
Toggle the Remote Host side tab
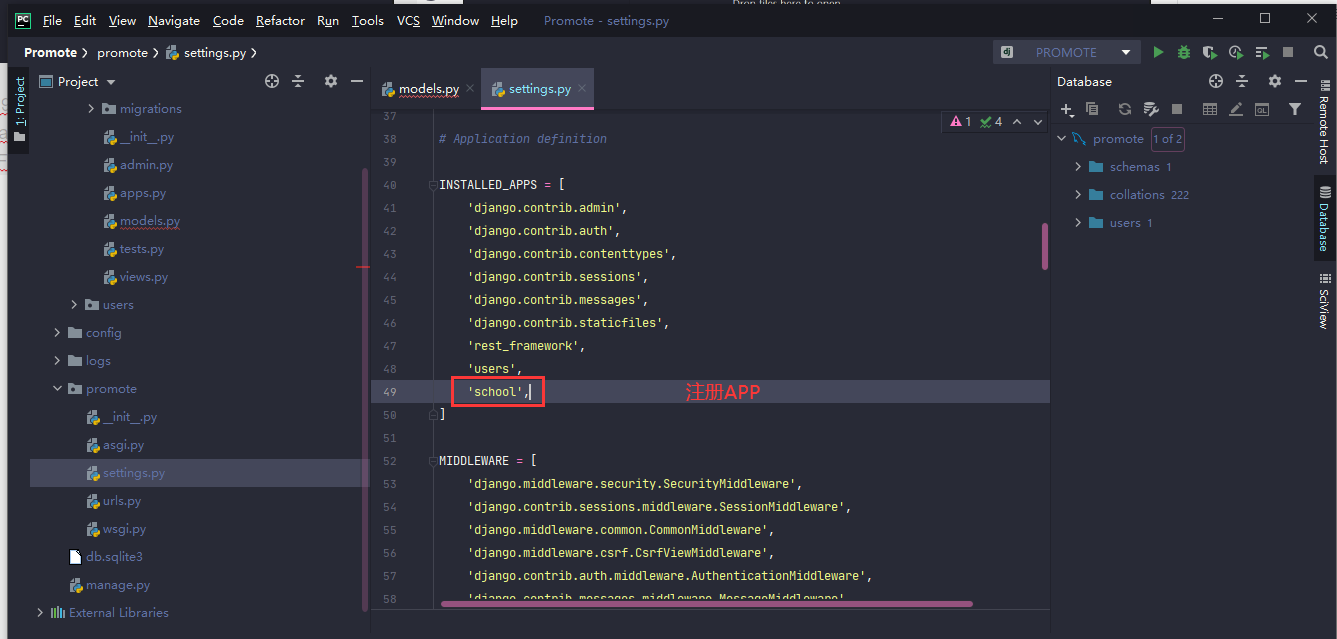click(1324, 120)
